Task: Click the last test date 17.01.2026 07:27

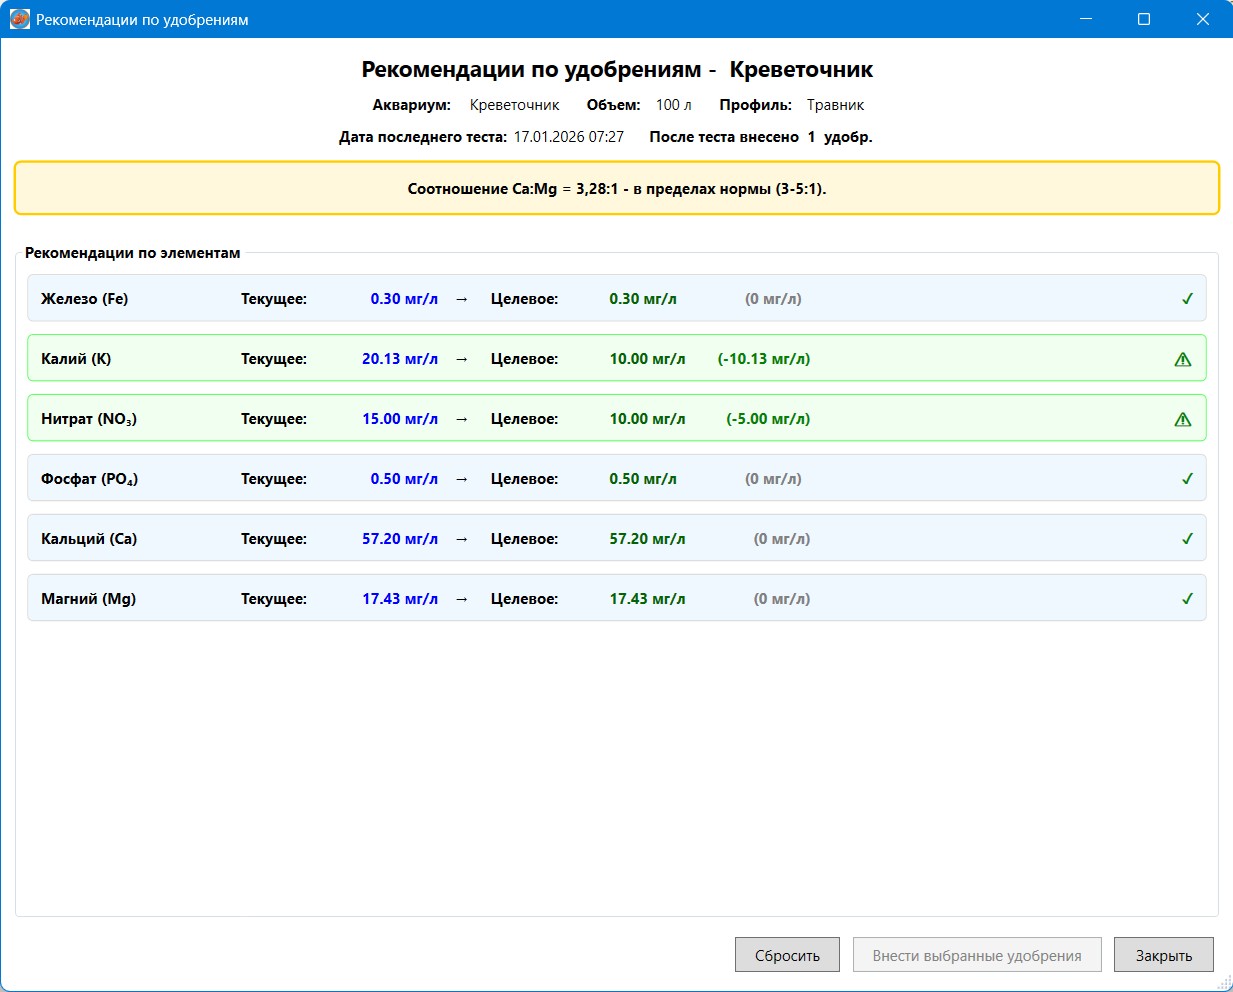Action: (x=568, y=137)
